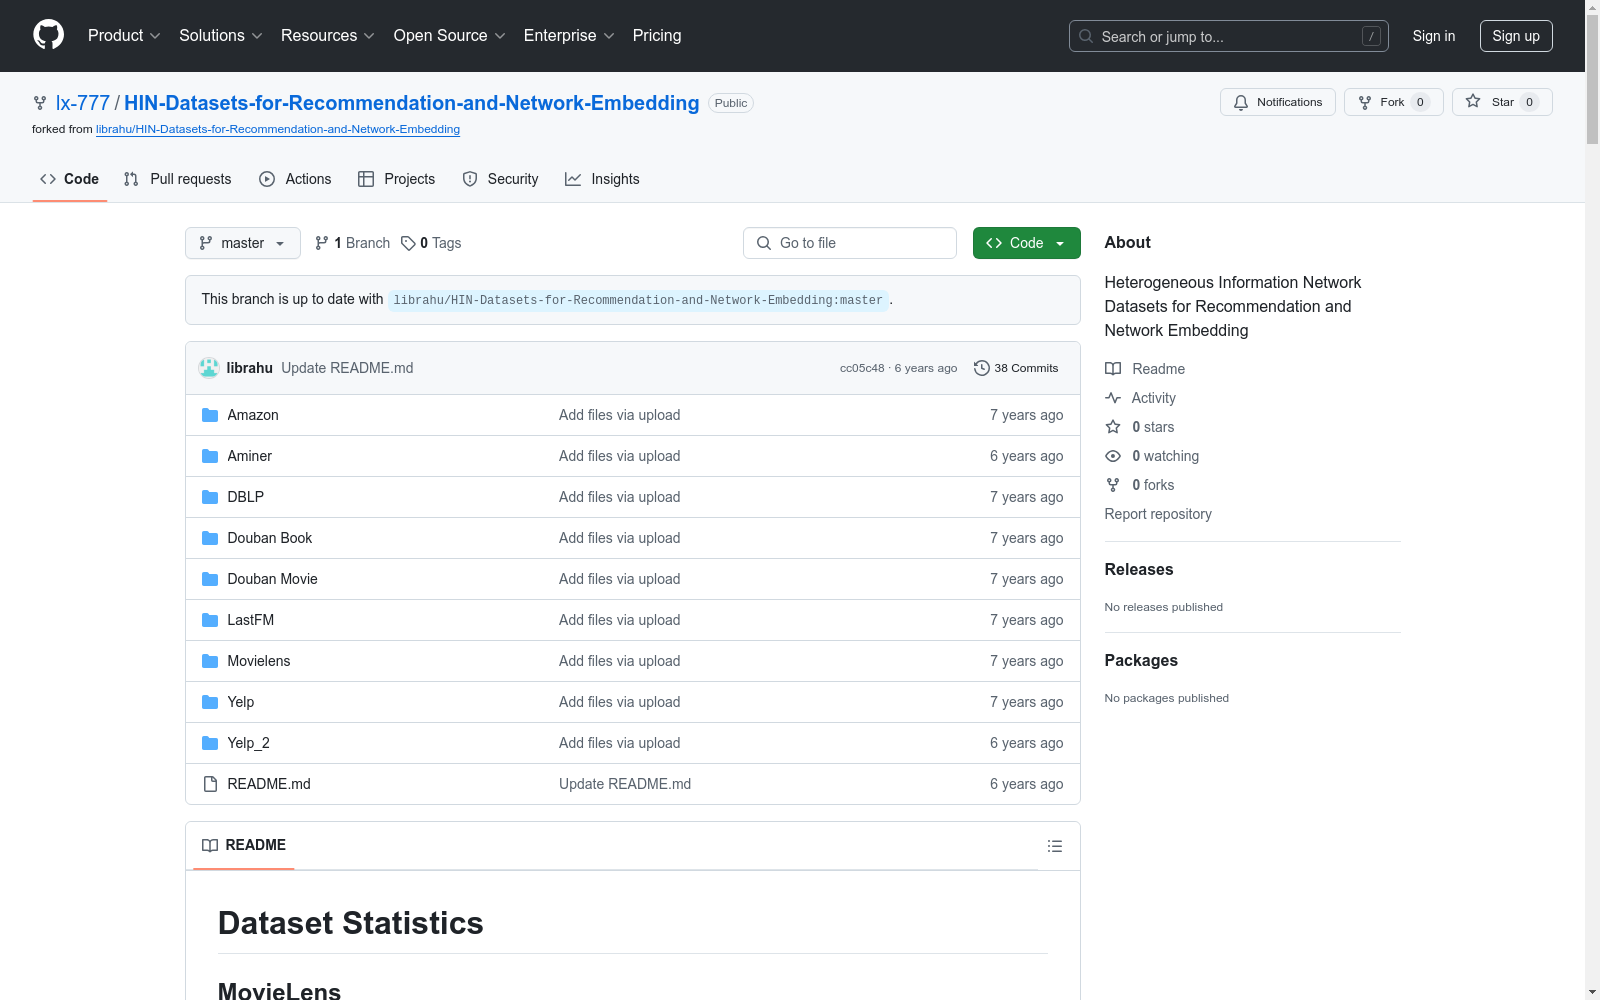The image size is (1600, 1000).
Task: Switch to the Security tab
Action: click(x=500, y=179)
